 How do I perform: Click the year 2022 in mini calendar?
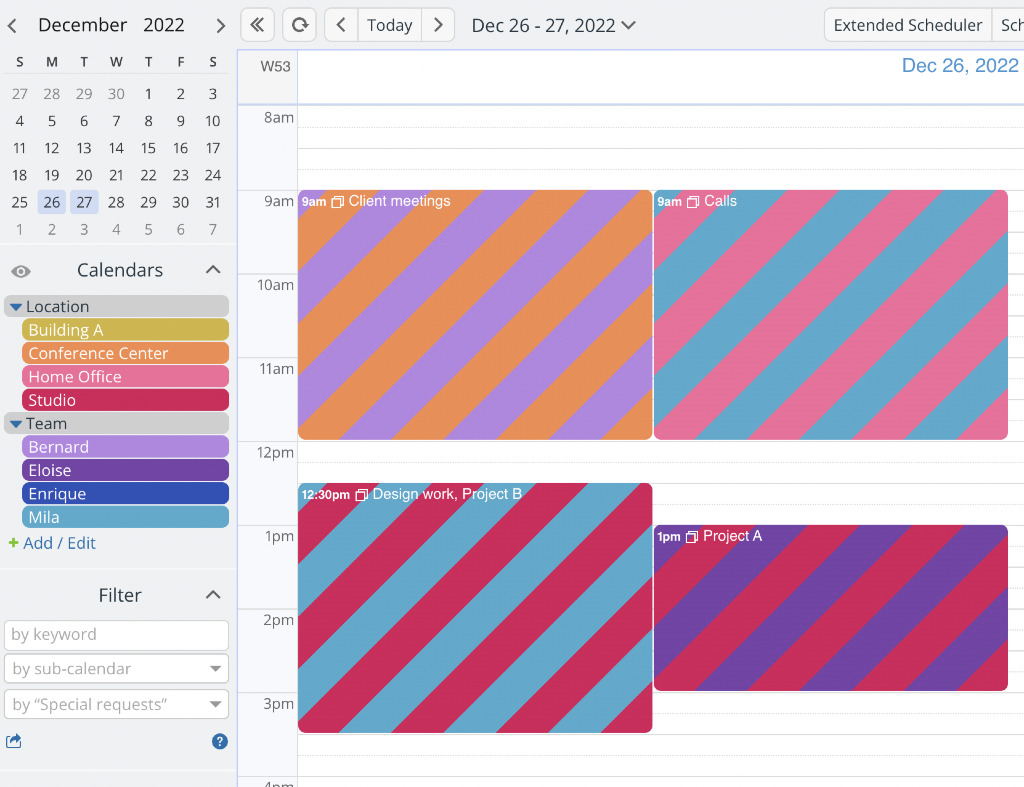click(x=164, y=25)
